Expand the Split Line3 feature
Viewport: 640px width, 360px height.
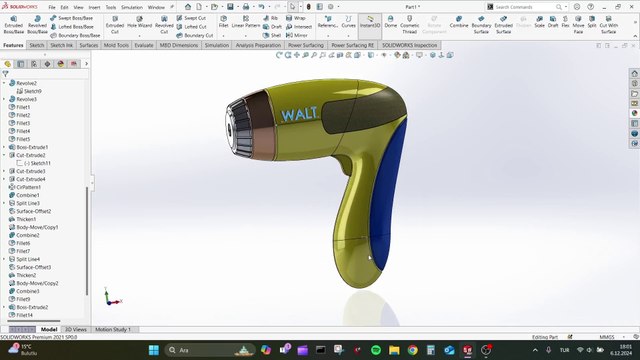pos(4,203)
